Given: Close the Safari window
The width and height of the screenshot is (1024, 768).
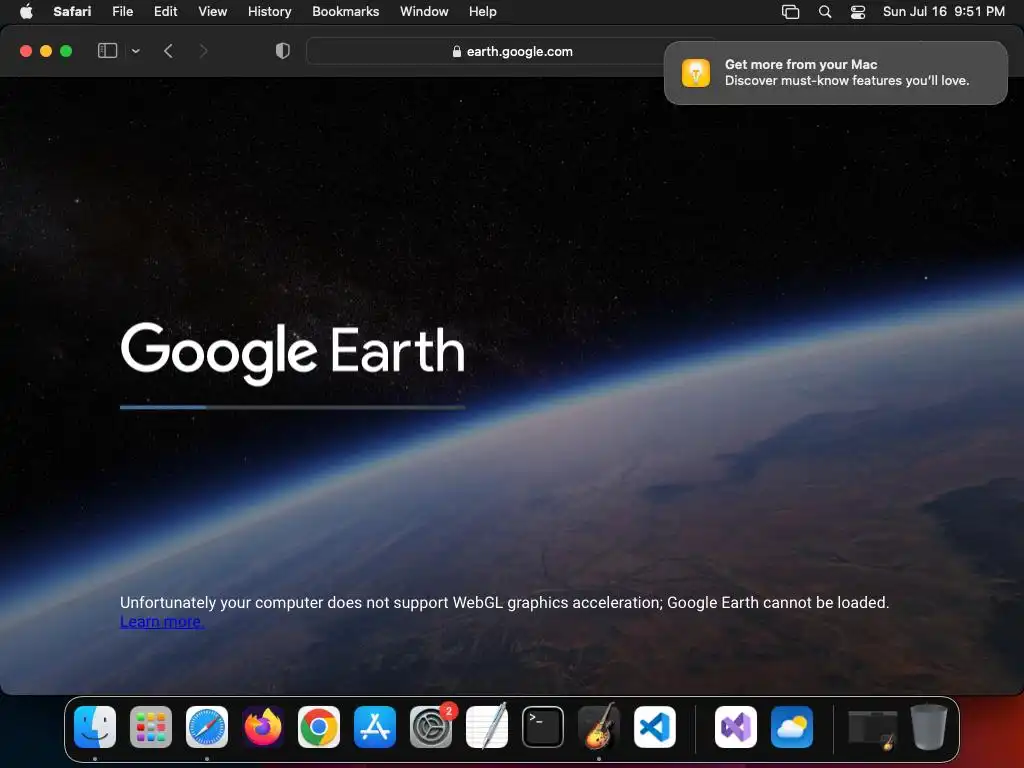Looking at the screenshot, I should [26, 51].
